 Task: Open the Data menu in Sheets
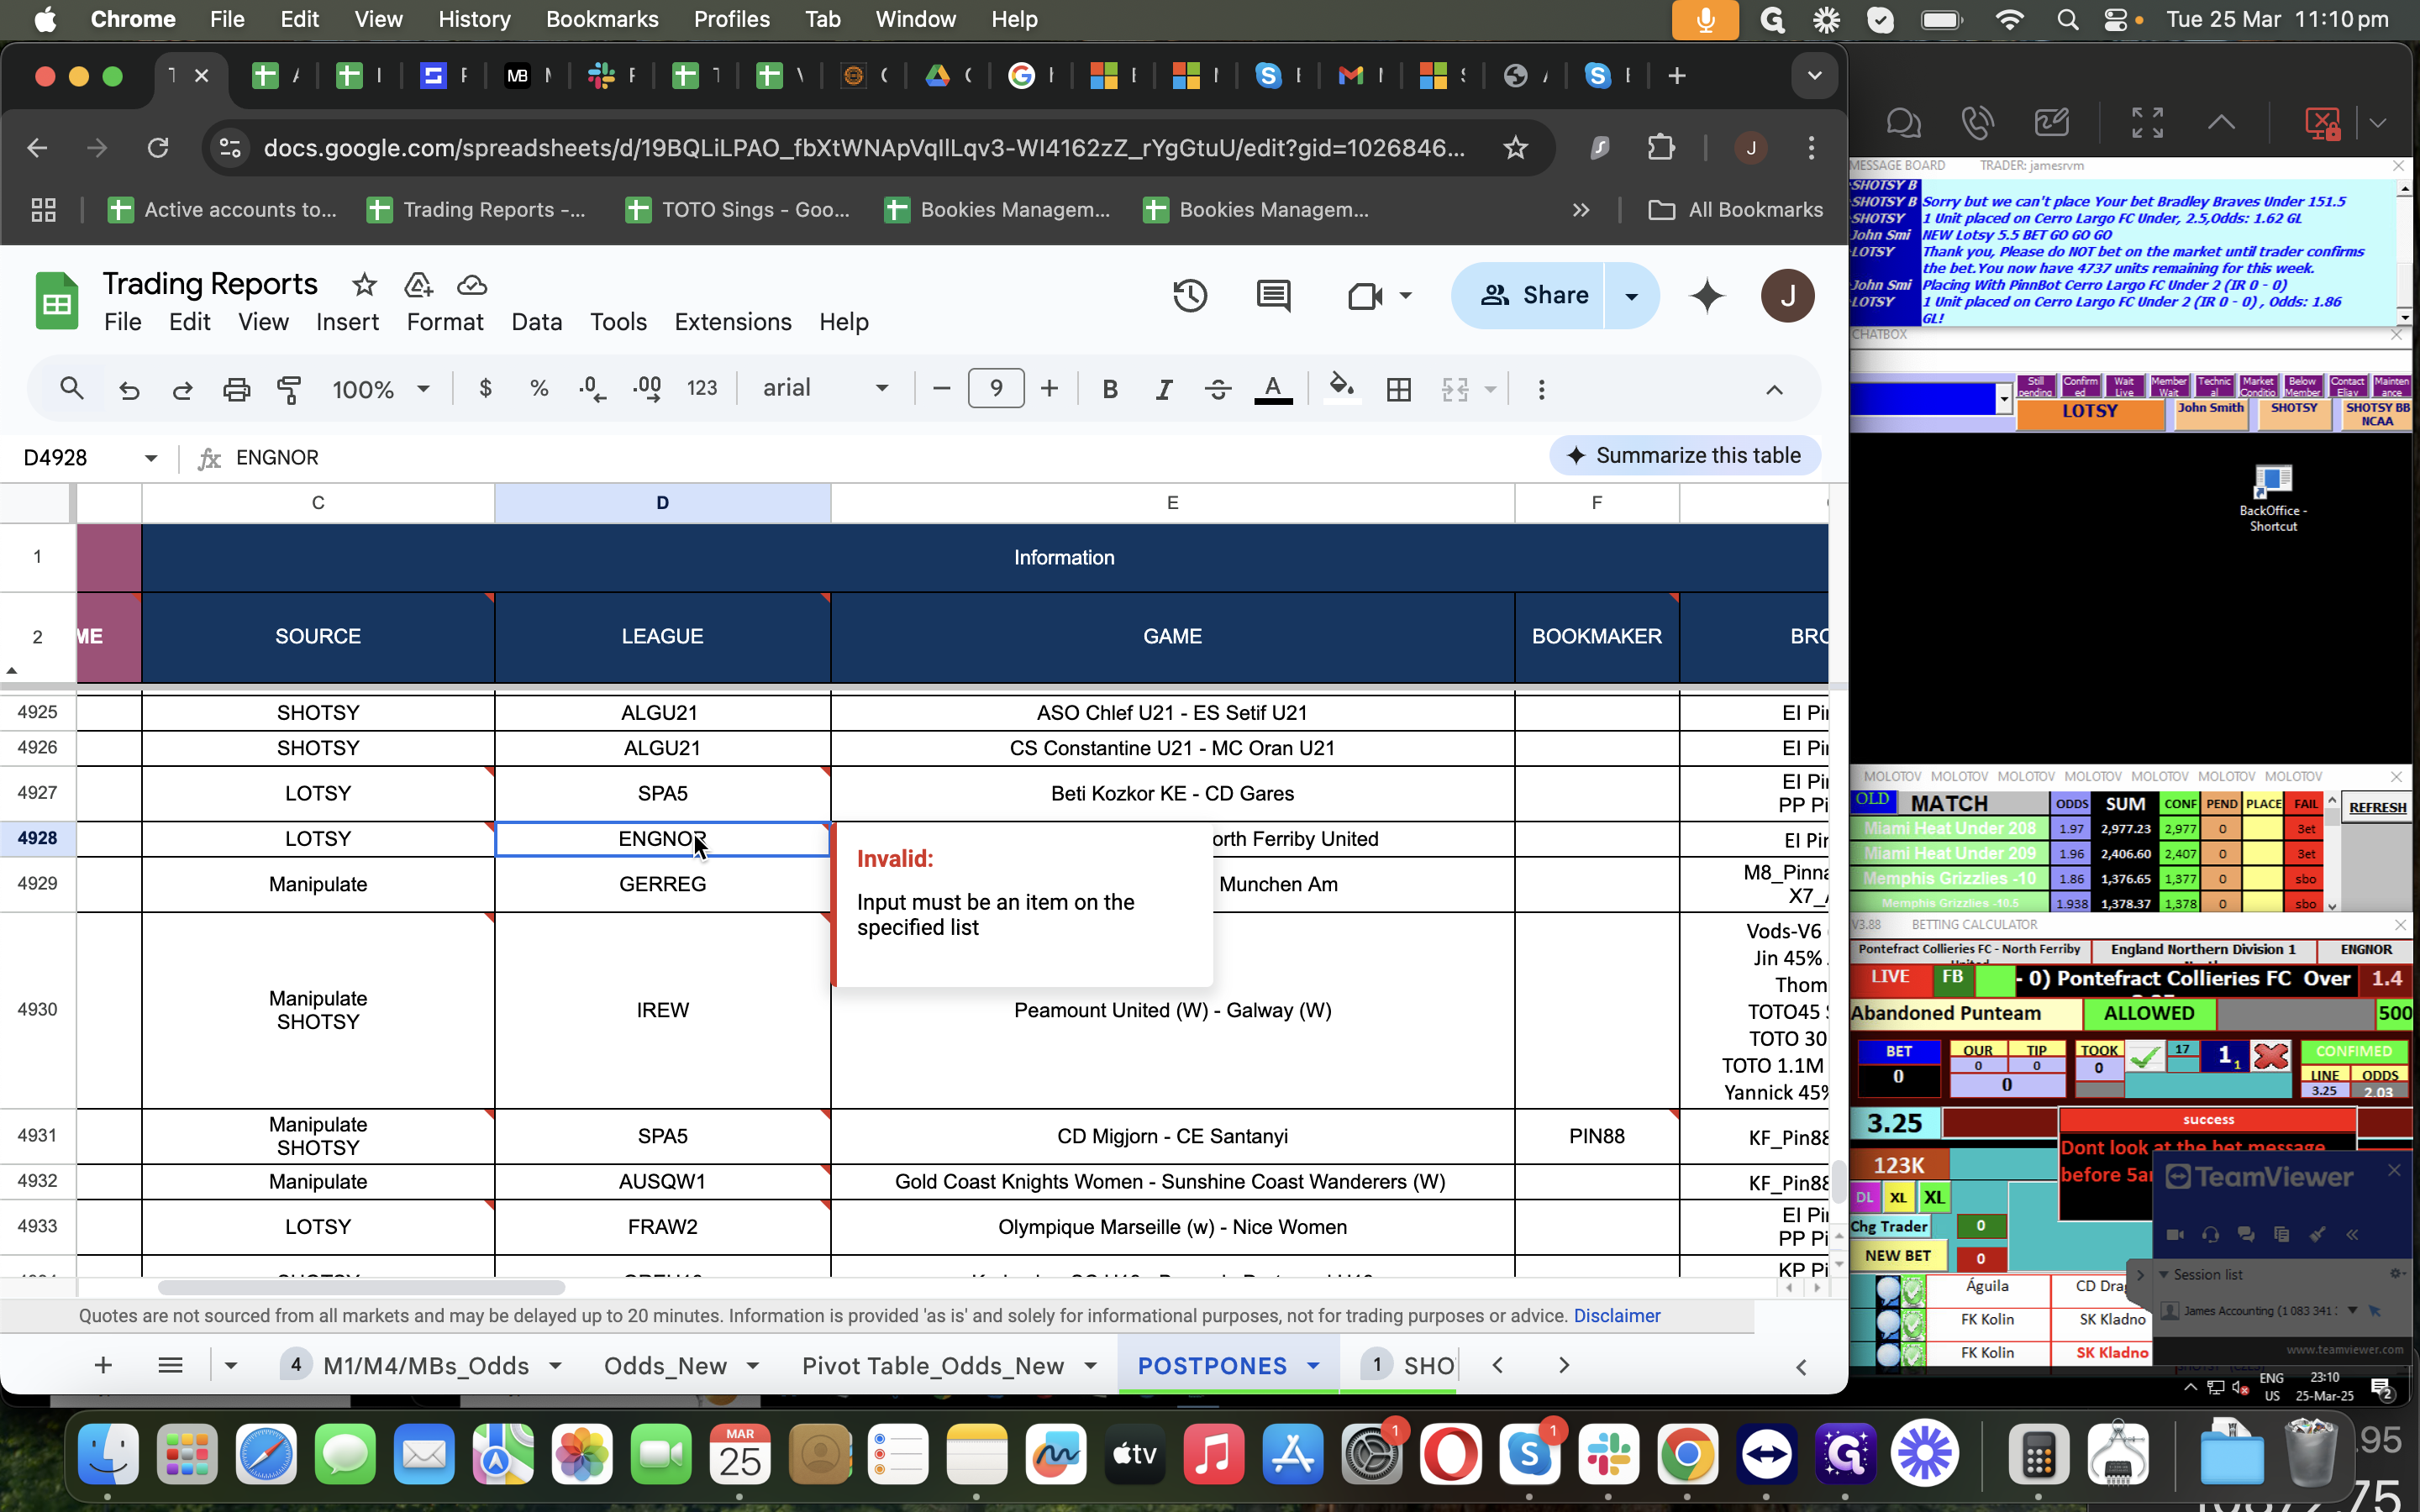click(536, 322)
